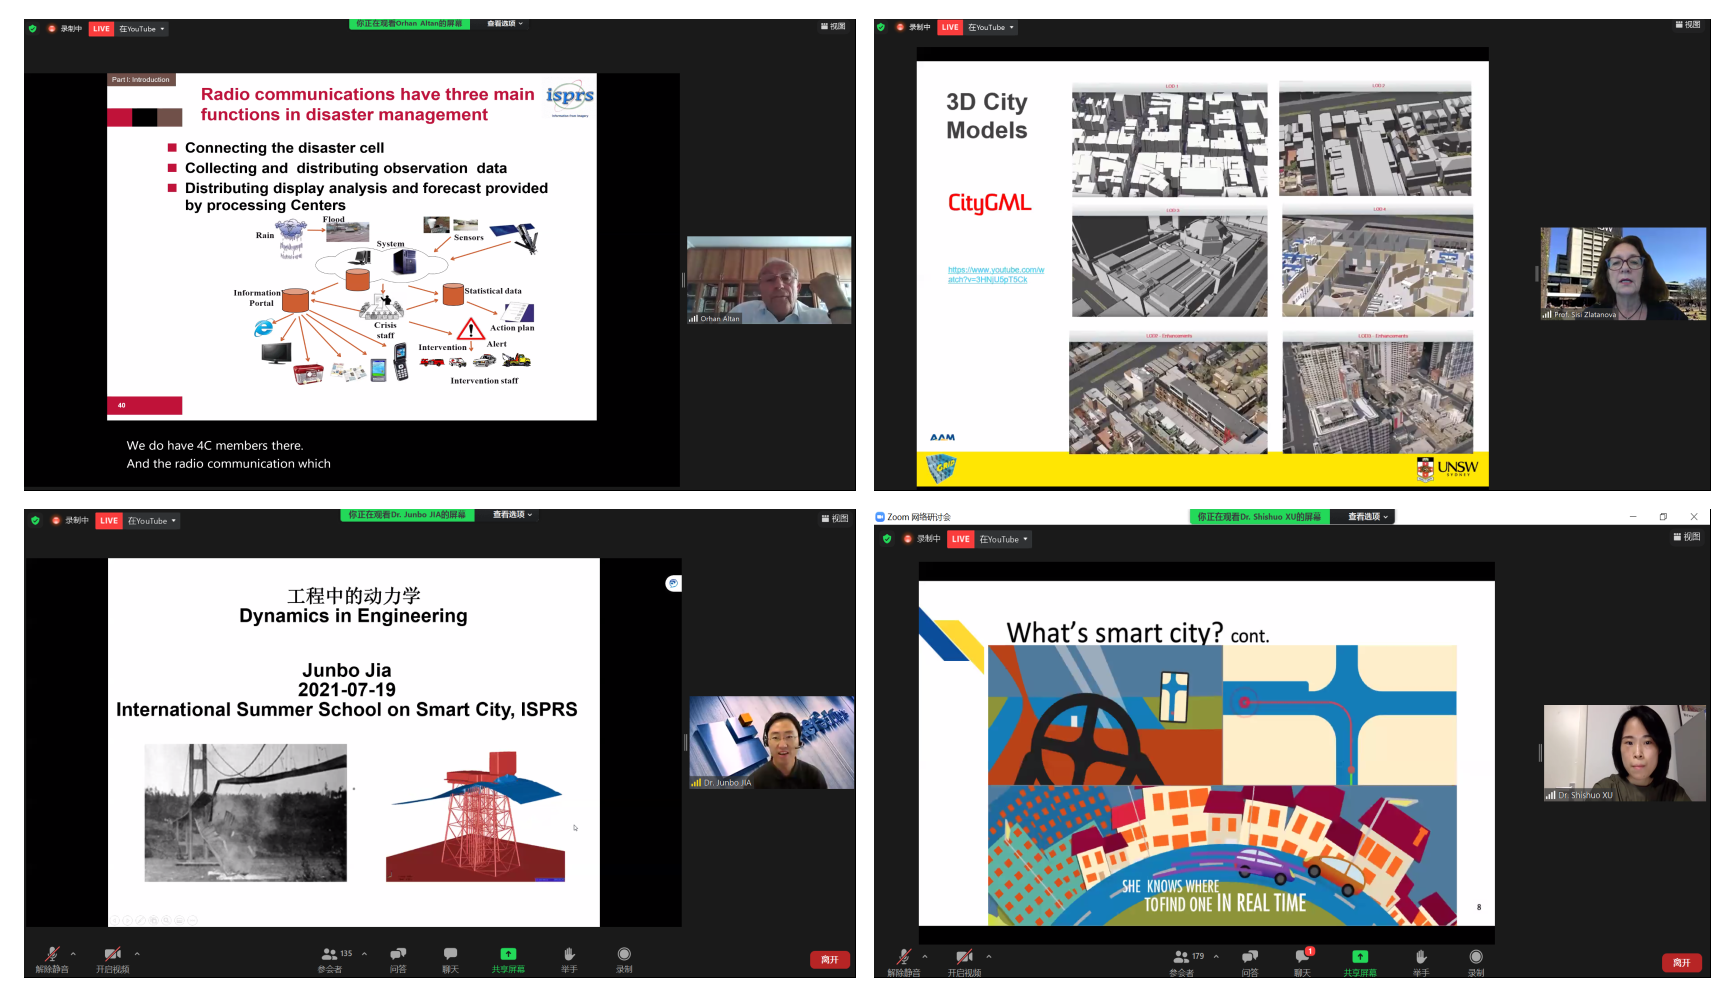1728x996 pixels.
Task: Expand View Options dropdown in Shishuo Xu's window
Action: coord(1368,517)
